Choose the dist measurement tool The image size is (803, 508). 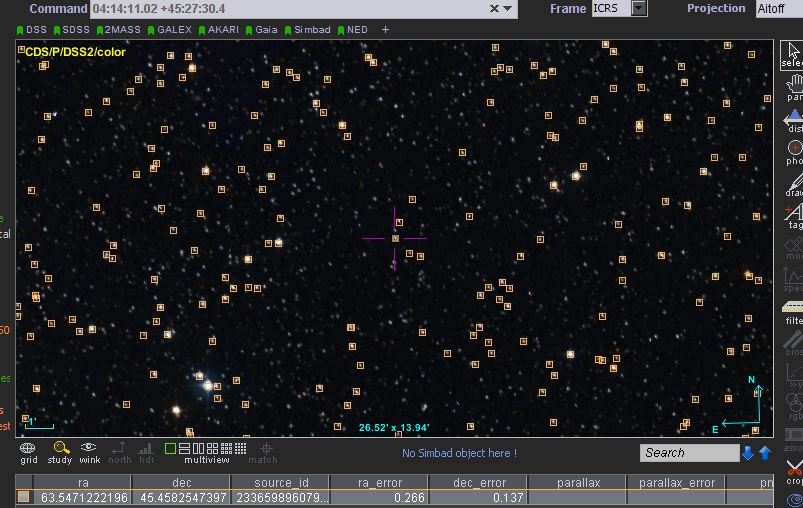(x=794, y=119)
